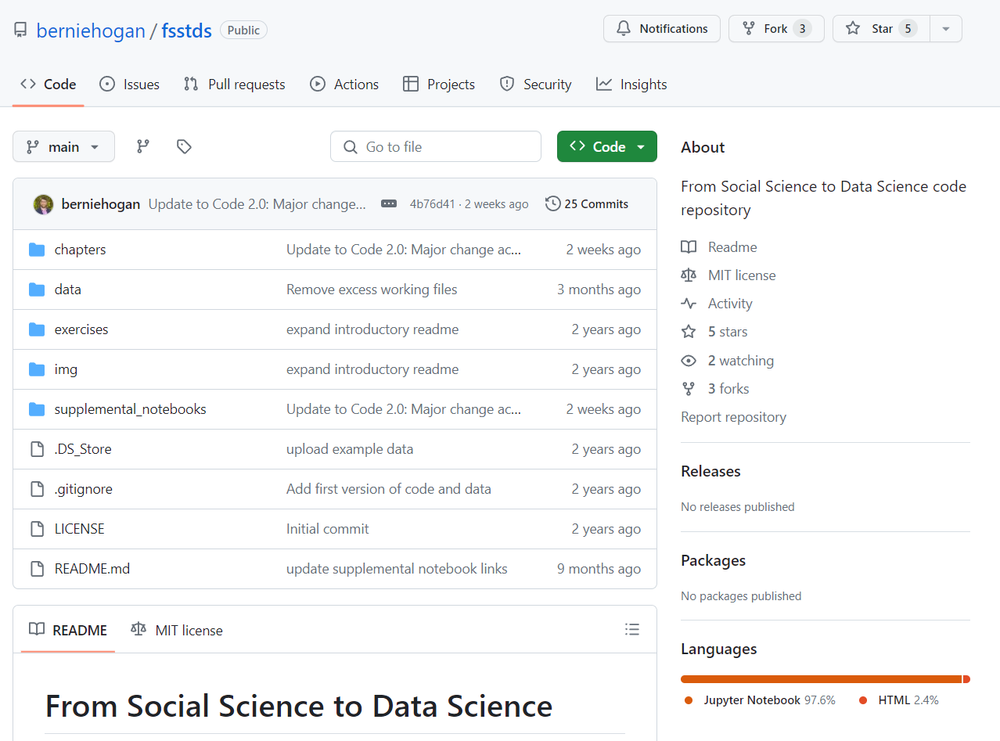Screen dimensions: 1000x741
Task: Open the 'Remove excess working files' commit
Action: (x=372, y=290)
